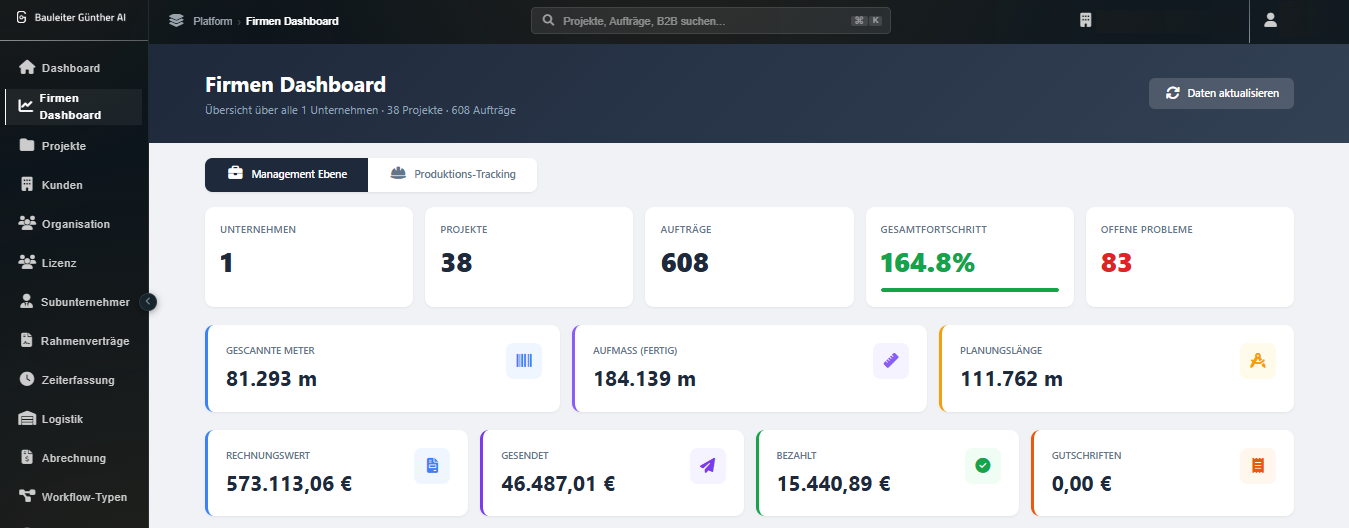Click the 573.113,06 € amount
This screenshot has height=528, width=1349.
(289, 484)
